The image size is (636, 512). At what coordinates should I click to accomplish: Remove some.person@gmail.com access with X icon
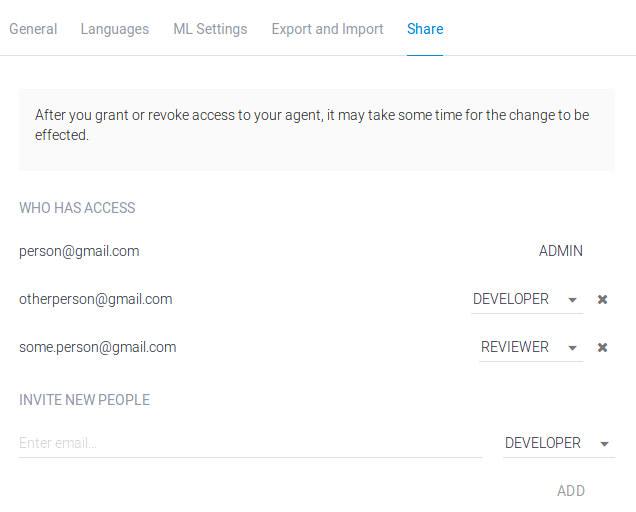pos(602,347)
